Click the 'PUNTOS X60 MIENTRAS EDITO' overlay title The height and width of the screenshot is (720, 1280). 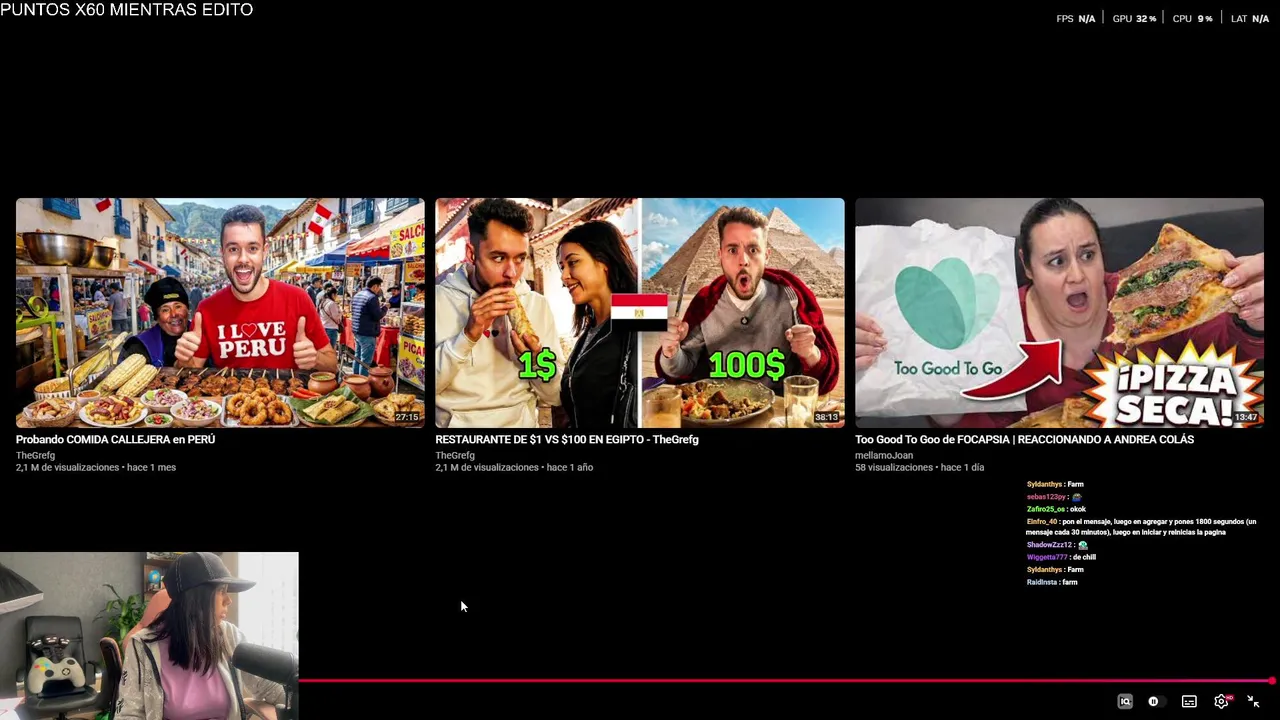[127, 10]
